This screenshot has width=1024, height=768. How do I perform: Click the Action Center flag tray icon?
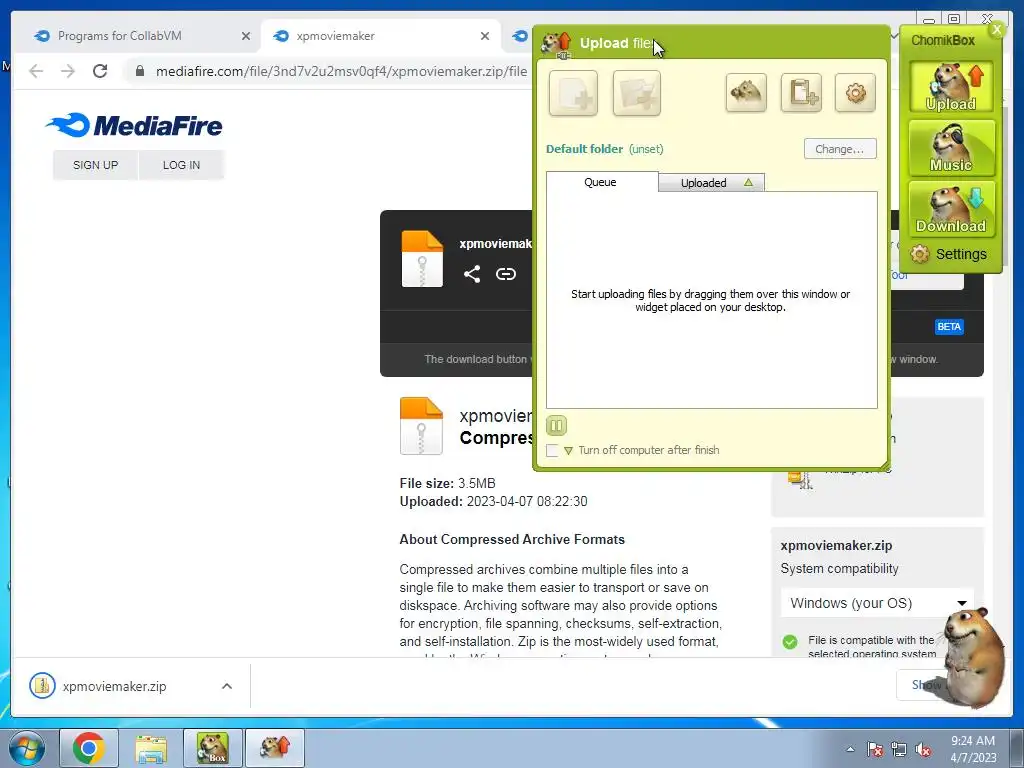(x=874, y=749)
